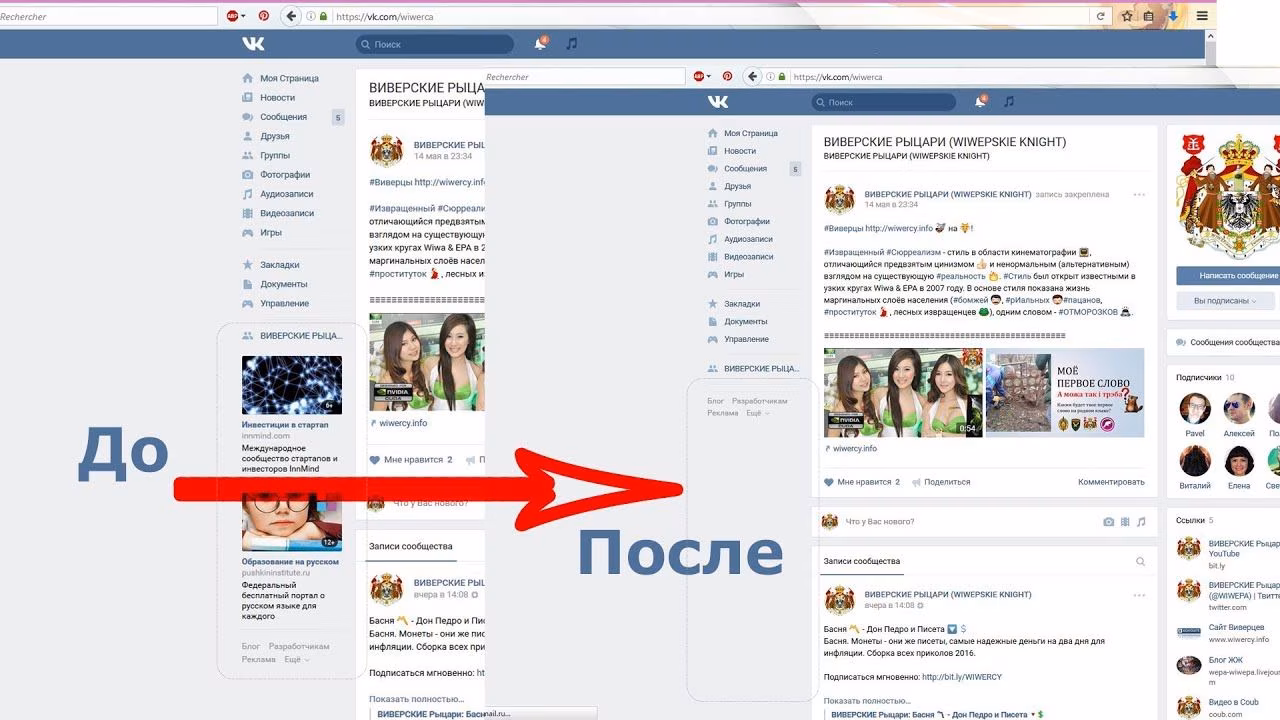Open the Сайт Виверцев link in Ссылки
This screenshot has height=720, width=1280.
coord(1238,627)
